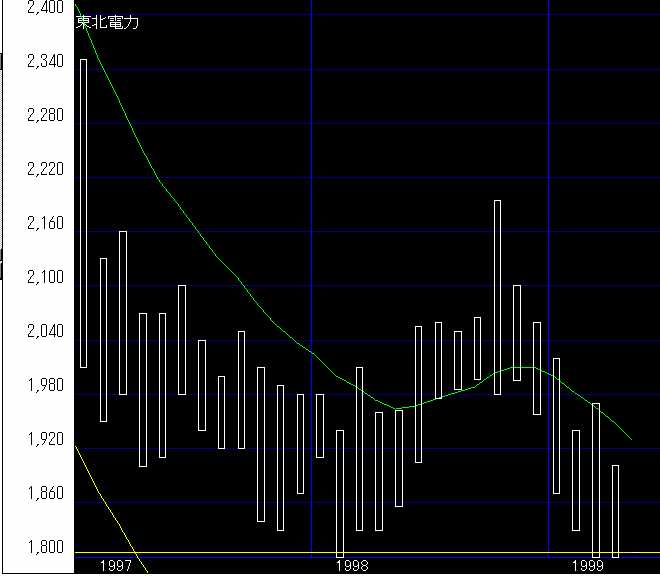This screenshot has height=576, width=660.
Task: Select the 2,400 price axis label
Action: [44, 8]
